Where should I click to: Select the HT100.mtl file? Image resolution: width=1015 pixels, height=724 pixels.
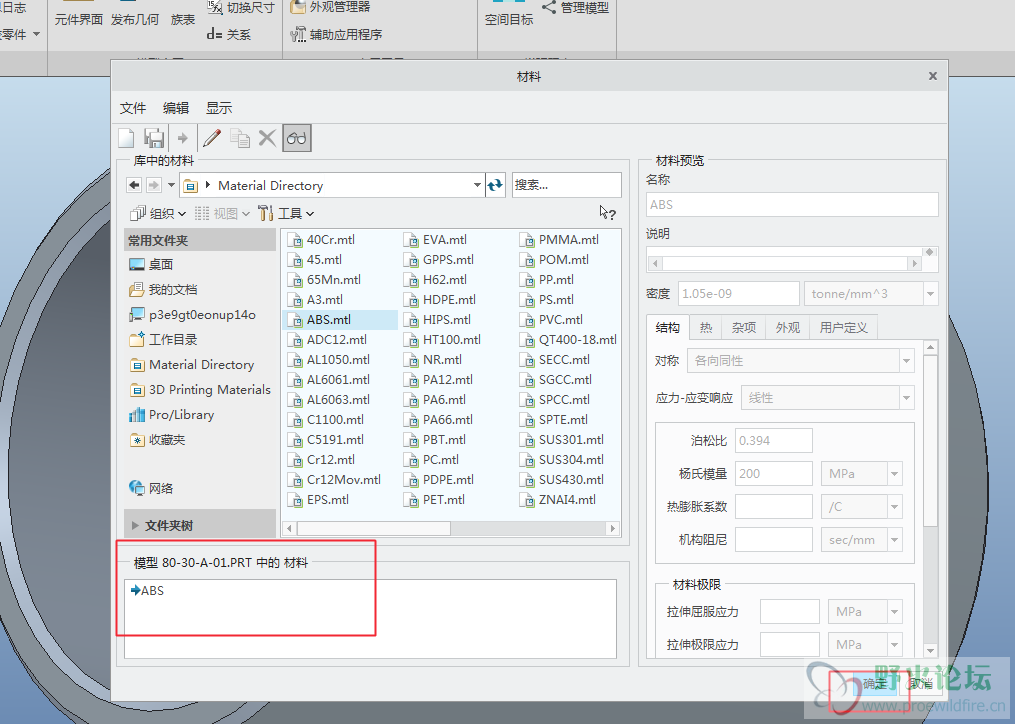point(443,339)
